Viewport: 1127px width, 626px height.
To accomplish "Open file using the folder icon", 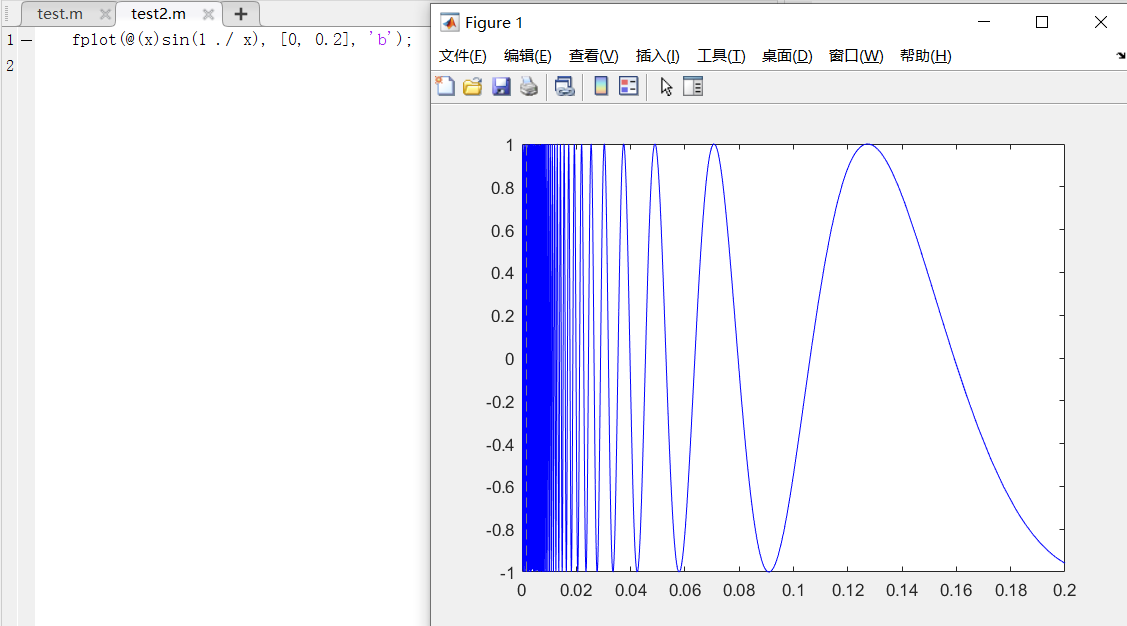I will click(x=472, y=87).
